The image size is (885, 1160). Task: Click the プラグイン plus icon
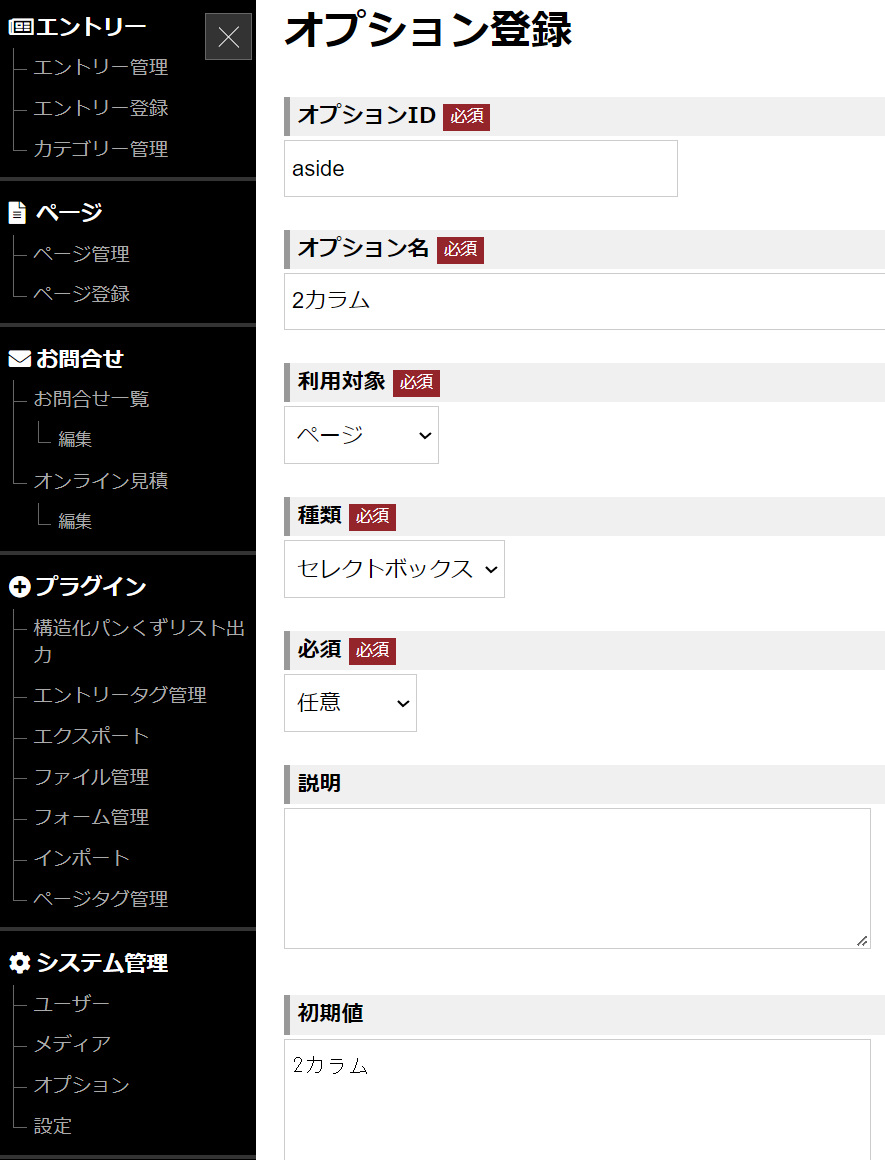(x=19, y=585)
